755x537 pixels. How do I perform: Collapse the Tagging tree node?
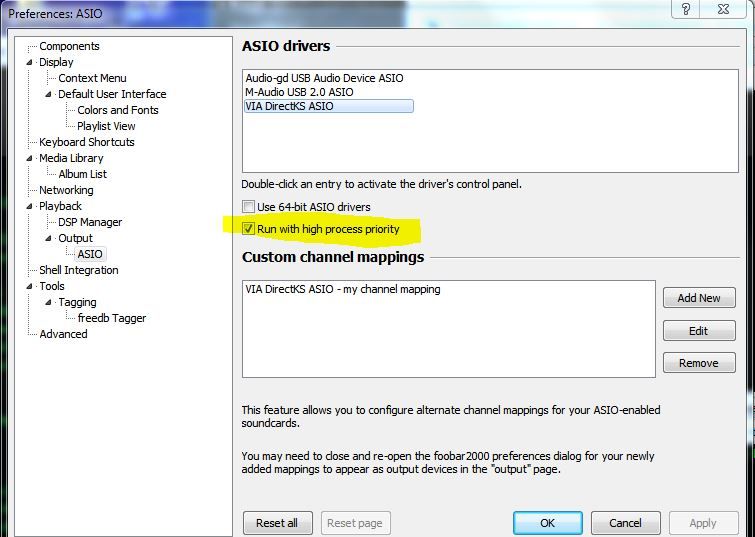coord(49,302)
